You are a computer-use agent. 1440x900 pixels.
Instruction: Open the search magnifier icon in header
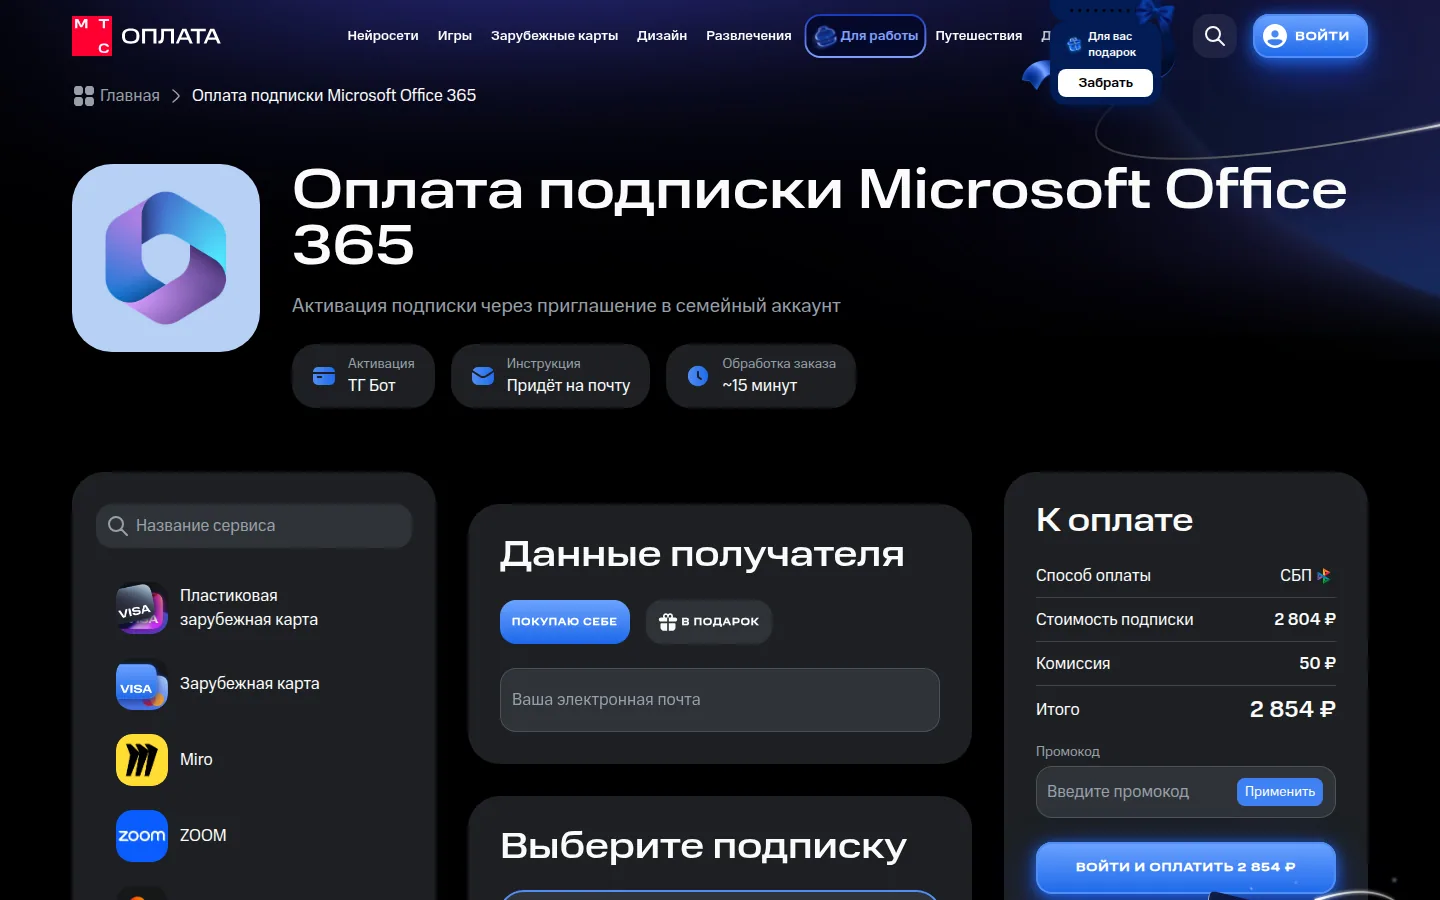[x=1215, y=36]
